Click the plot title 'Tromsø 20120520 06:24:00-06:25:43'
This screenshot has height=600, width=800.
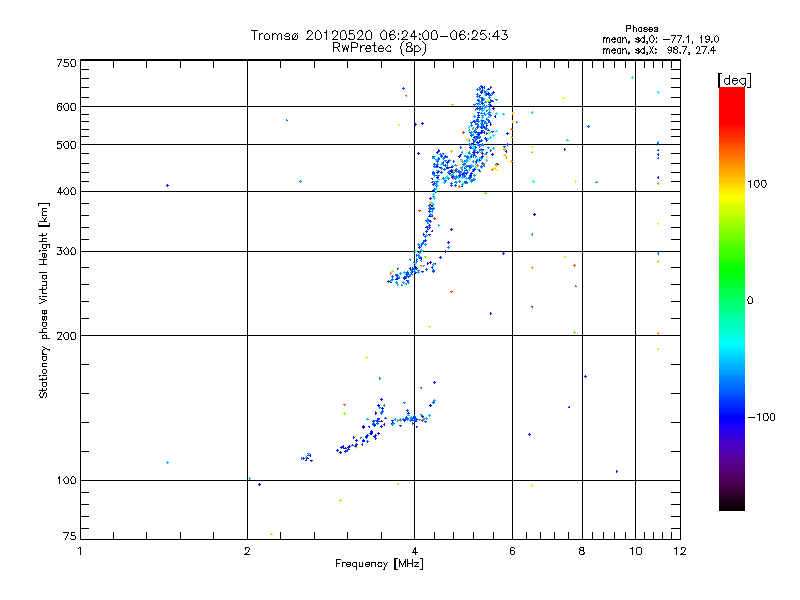379,35
